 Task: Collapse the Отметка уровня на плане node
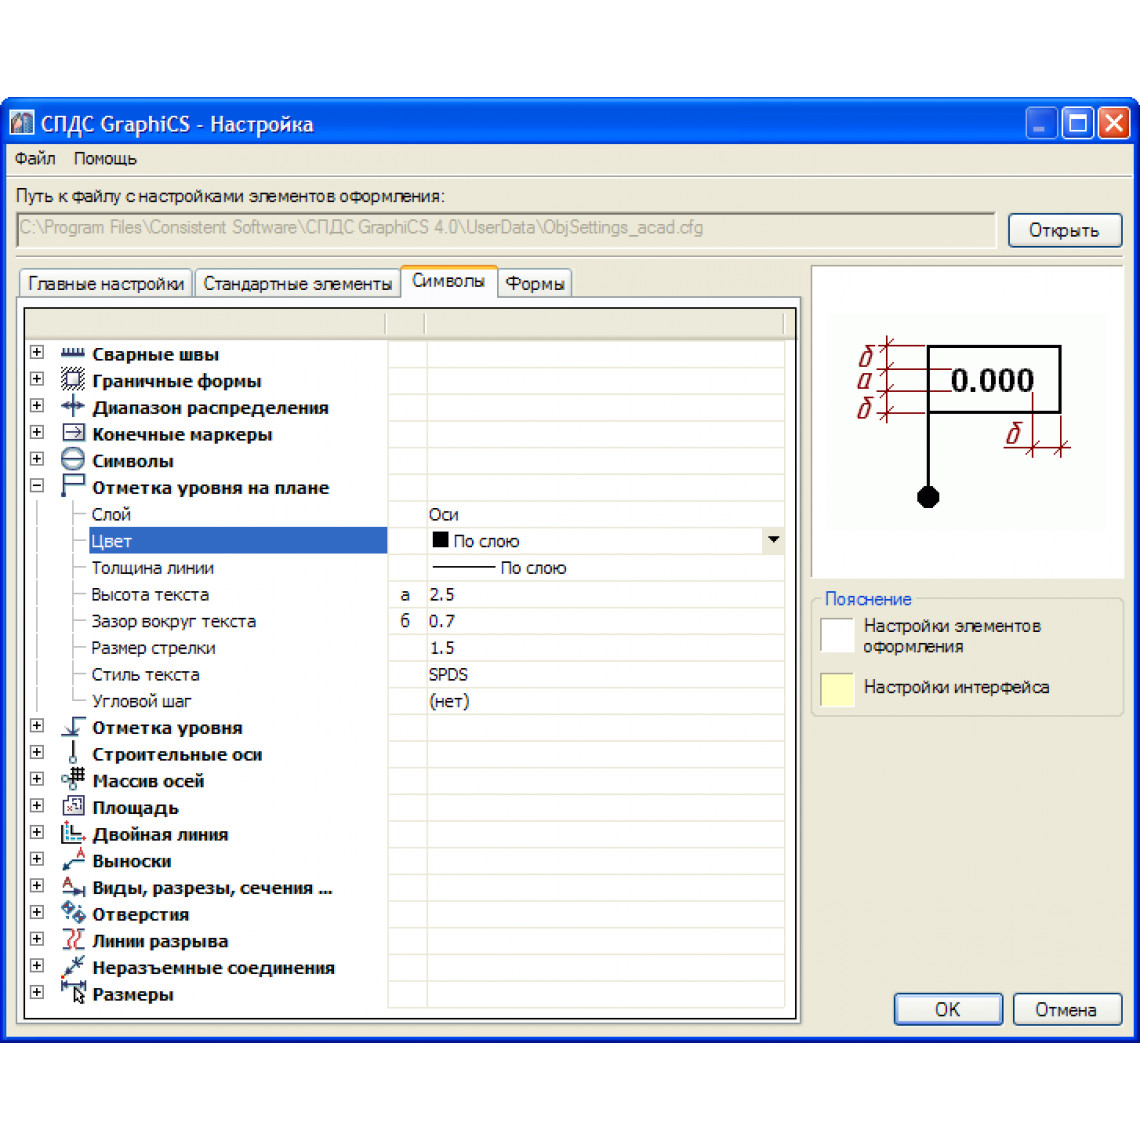click(x=37, y=486)
